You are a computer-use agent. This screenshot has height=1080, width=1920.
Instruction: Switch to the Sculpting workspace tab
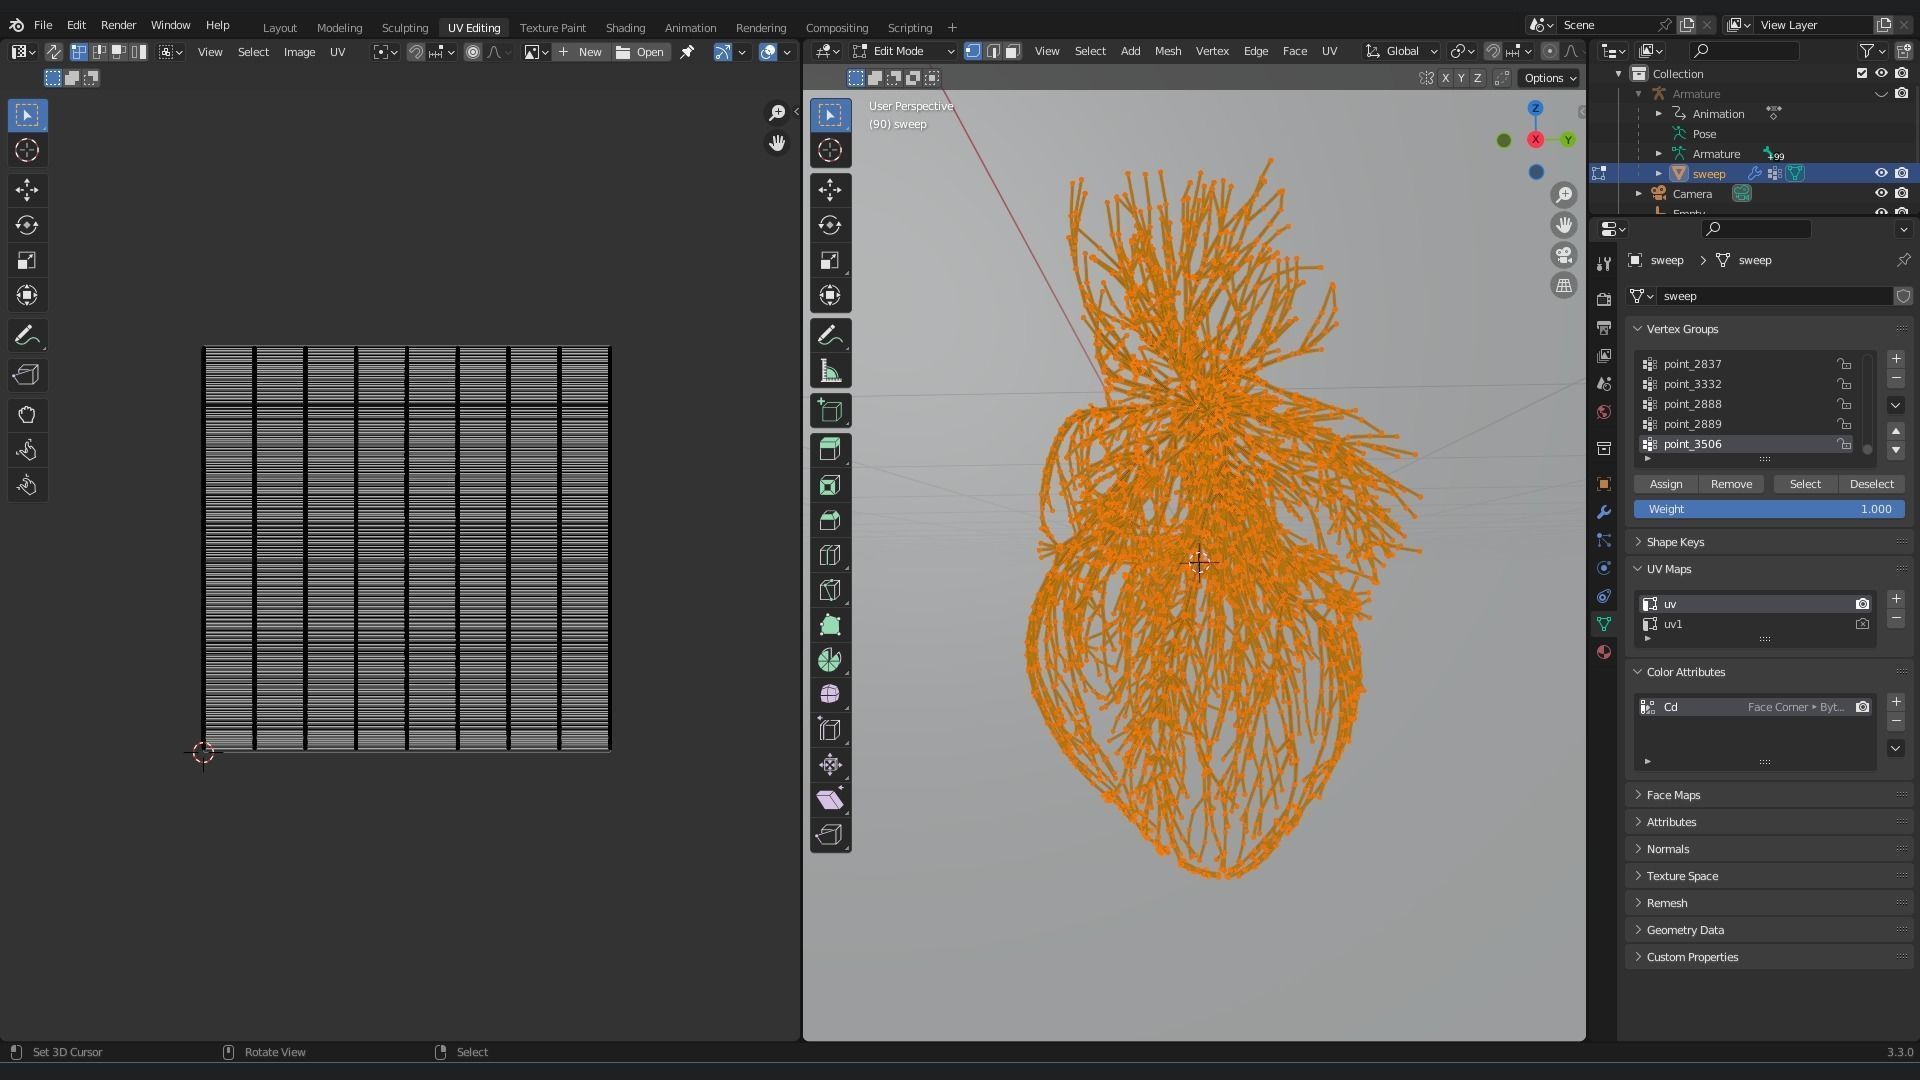tap(404, 27)
